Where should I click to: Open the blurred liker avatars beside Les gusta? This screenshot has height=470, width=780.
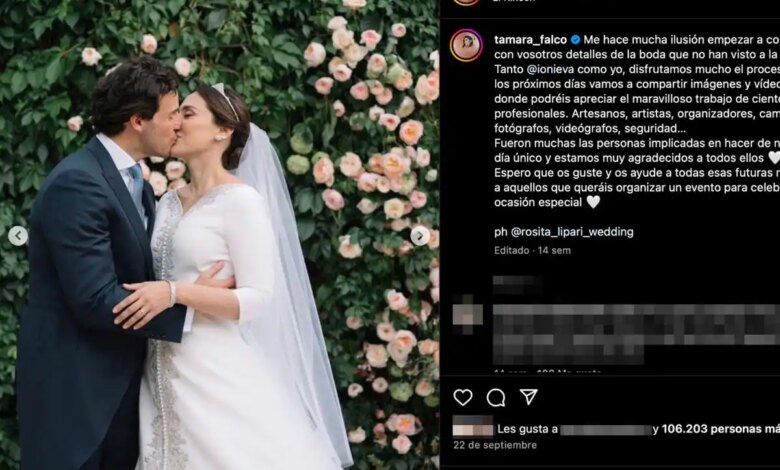[473, 426]
